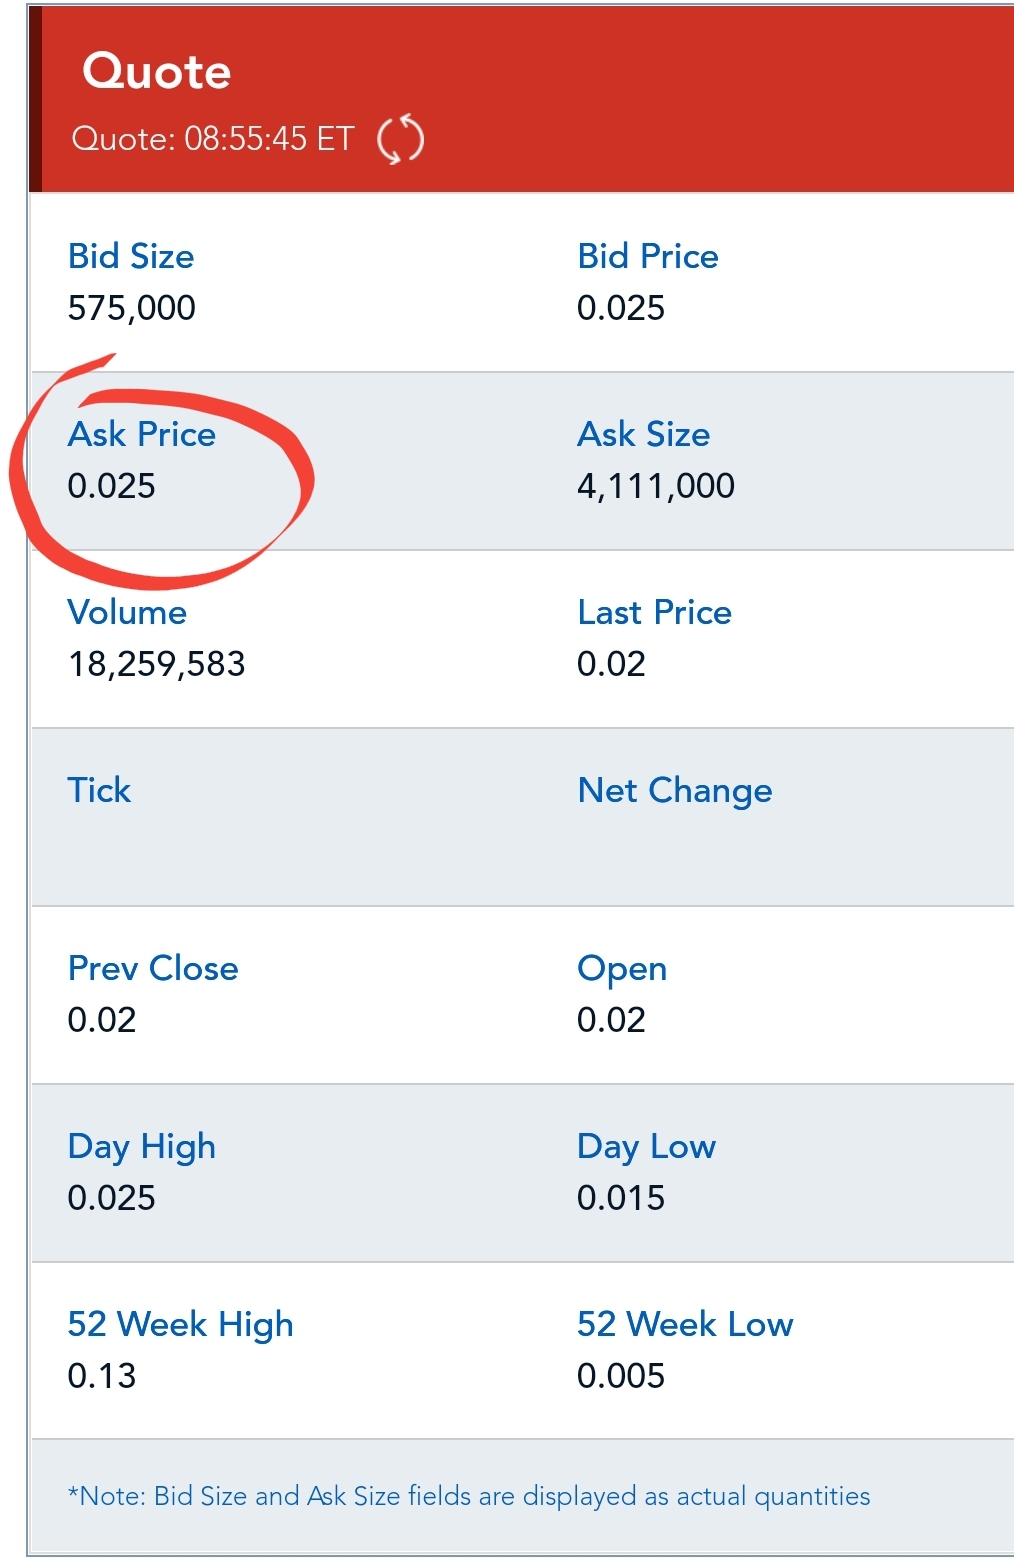Click the Bid Size note footnote

(469, 1497)
